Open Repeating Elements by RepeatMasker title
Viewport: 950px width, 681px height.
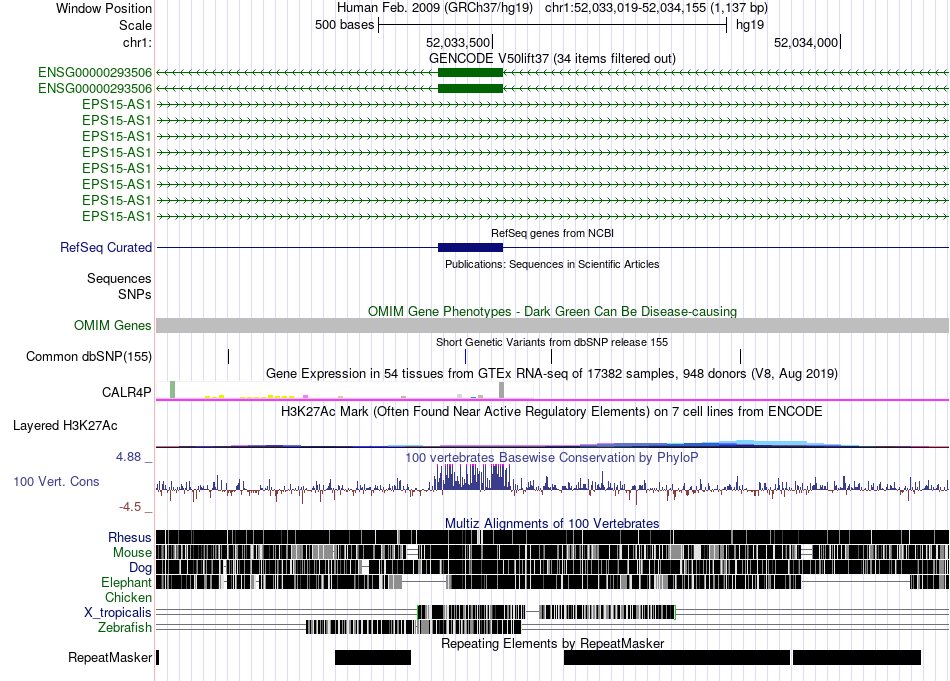(552, 643)
